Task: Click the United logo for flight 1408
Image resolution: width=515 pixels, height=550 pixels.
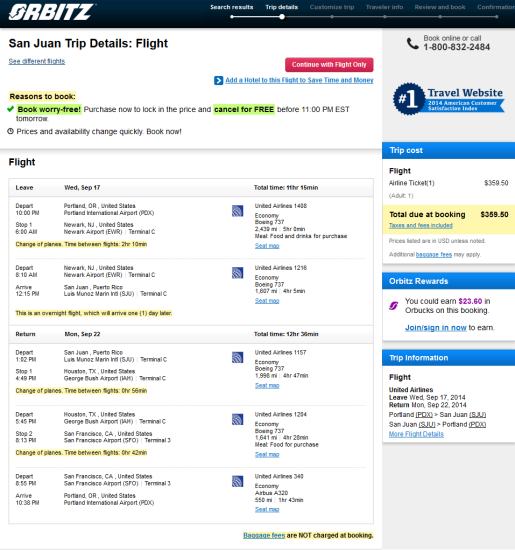Action: click(x=238, y=211)
